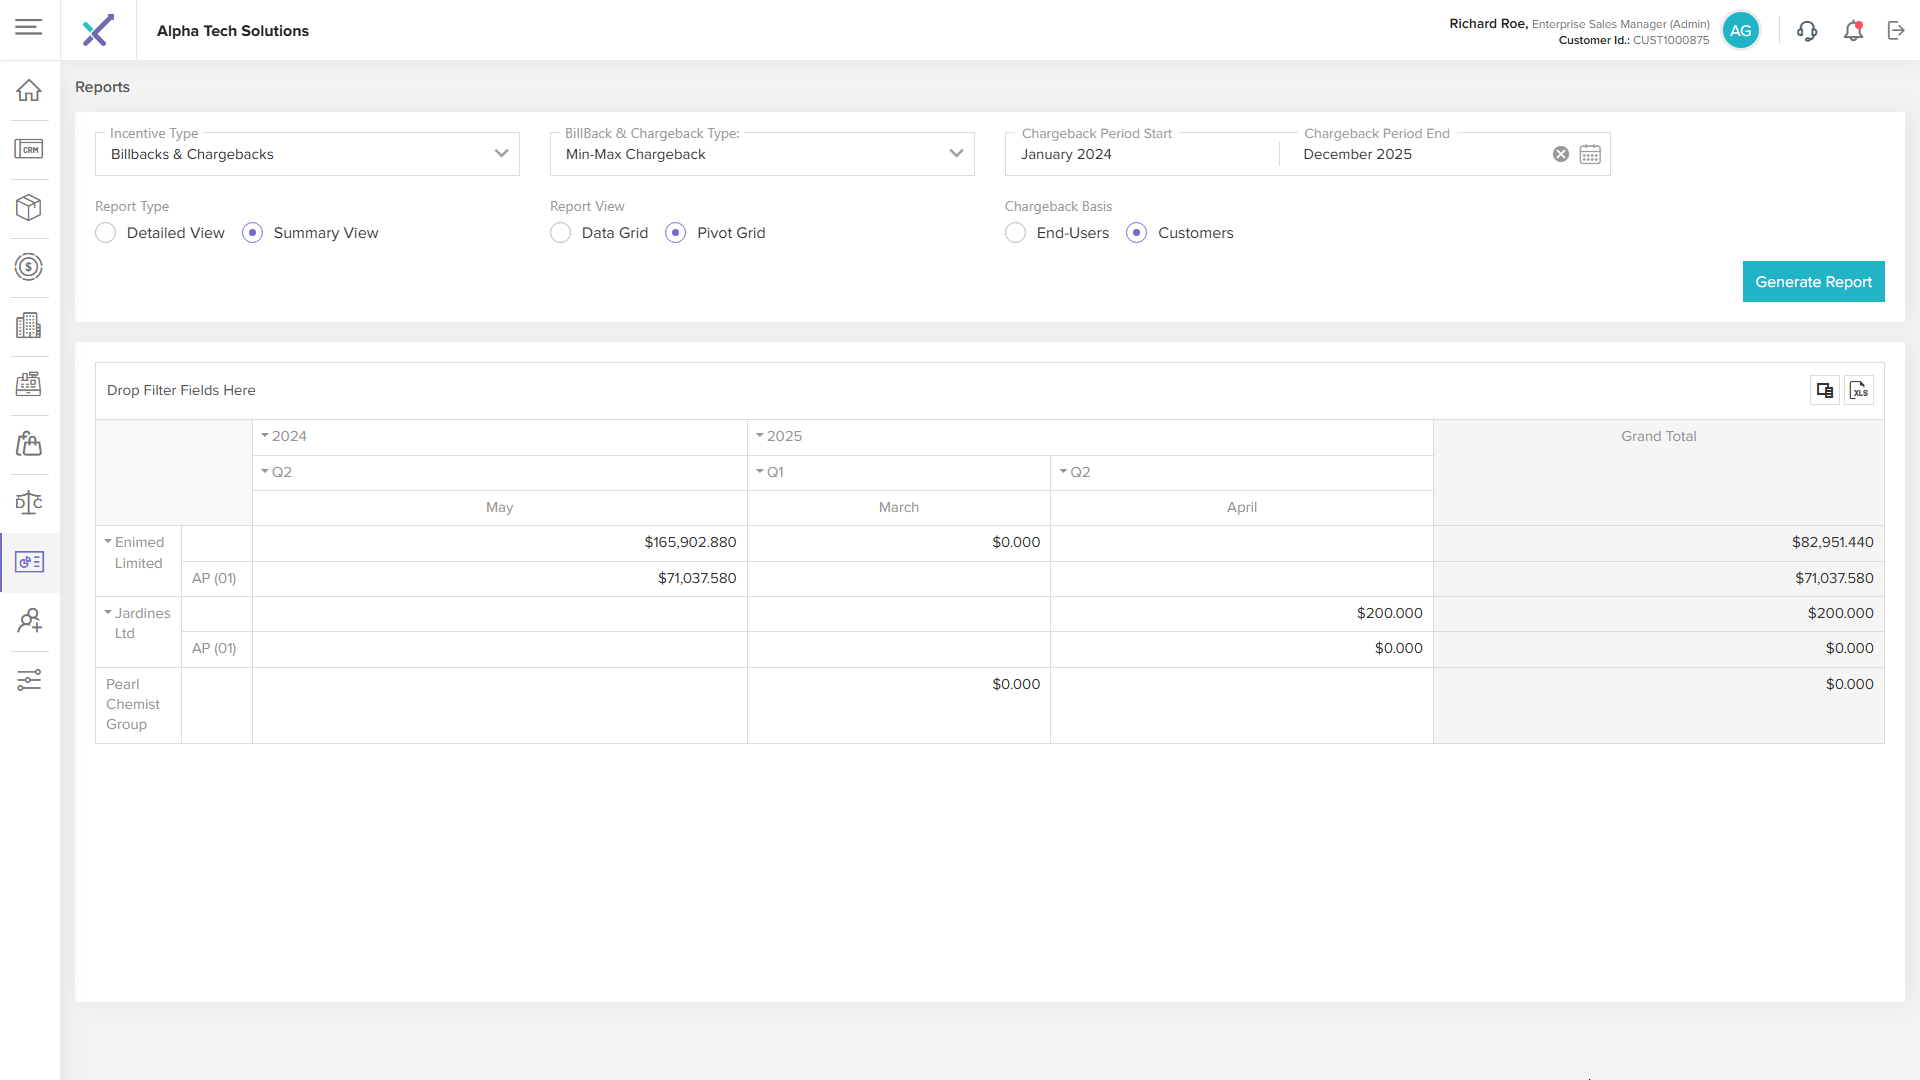1920x1080 pixels.
Task: Open the balance scale sidebar icon
Action: pos(29,502)
